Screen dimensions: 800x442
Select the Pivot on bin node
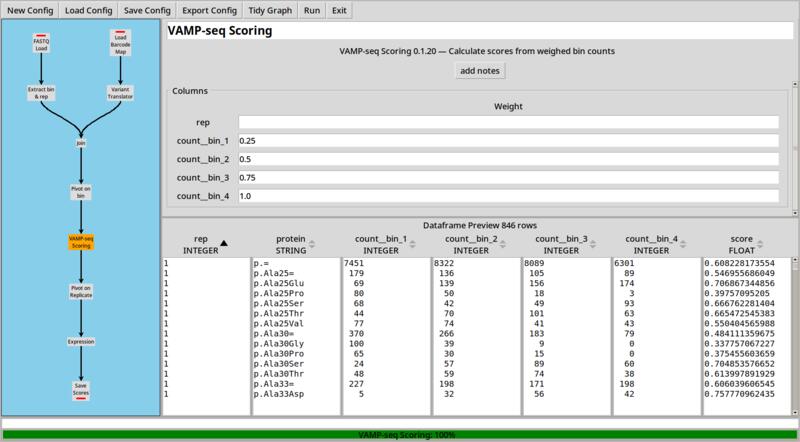[81, 192]
